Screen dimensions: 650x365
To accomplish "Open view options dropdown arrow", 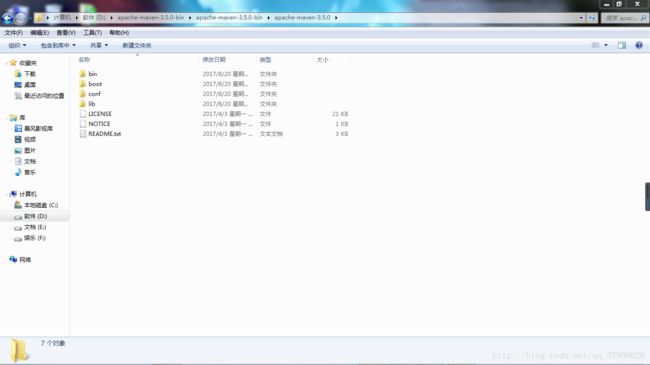I will coord(606,45).
